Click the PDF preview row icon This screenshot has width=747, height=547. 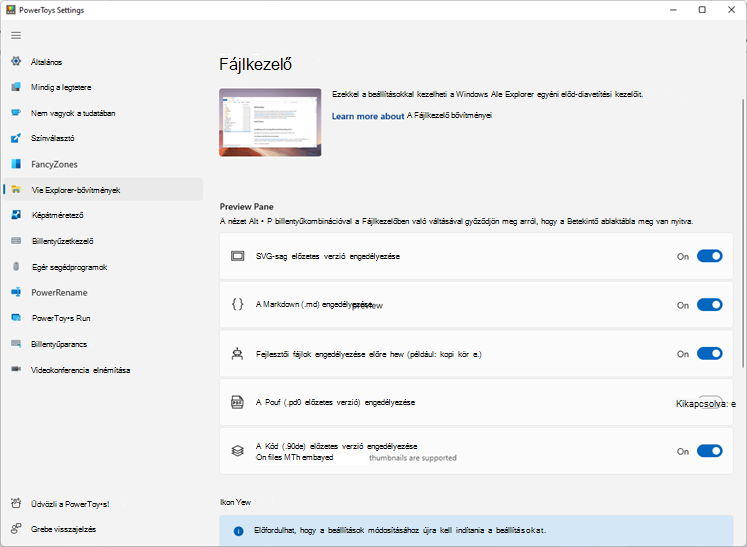[x=237, y=402]
